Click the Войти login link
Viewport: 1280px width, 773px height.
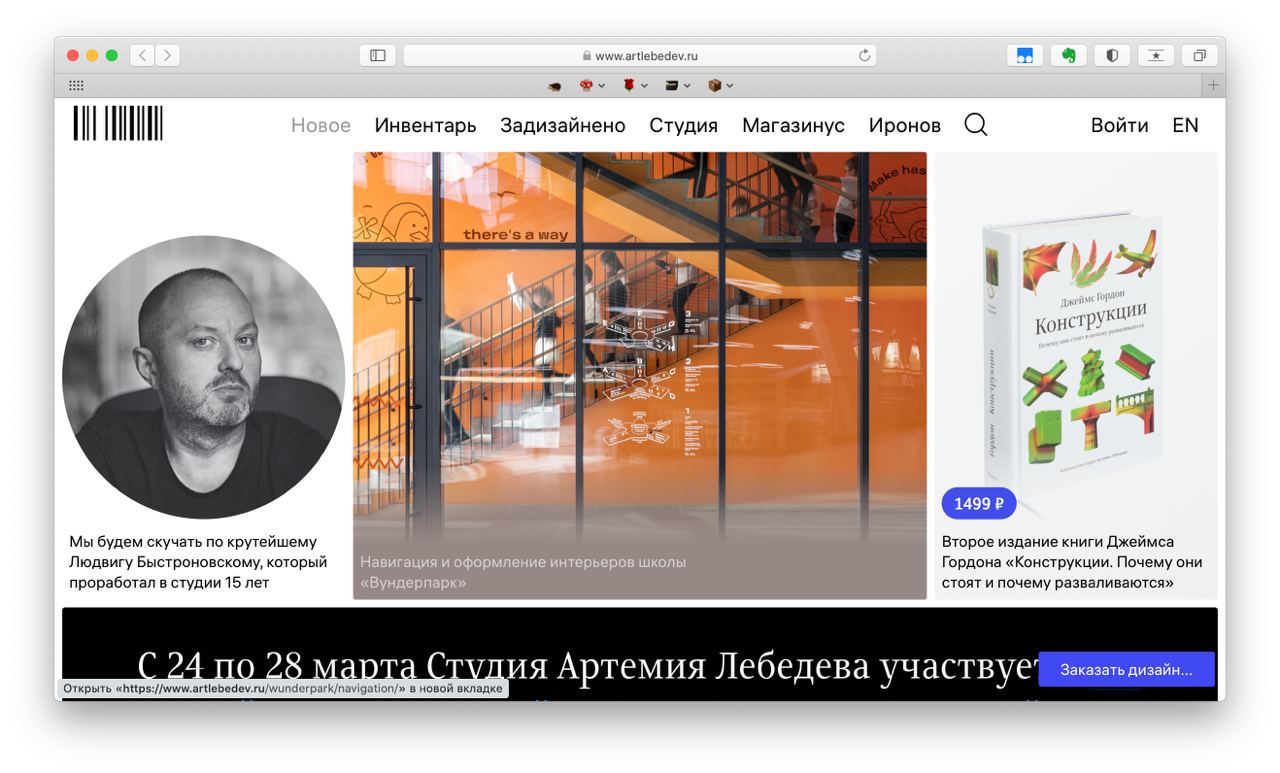click(1120, 125)
